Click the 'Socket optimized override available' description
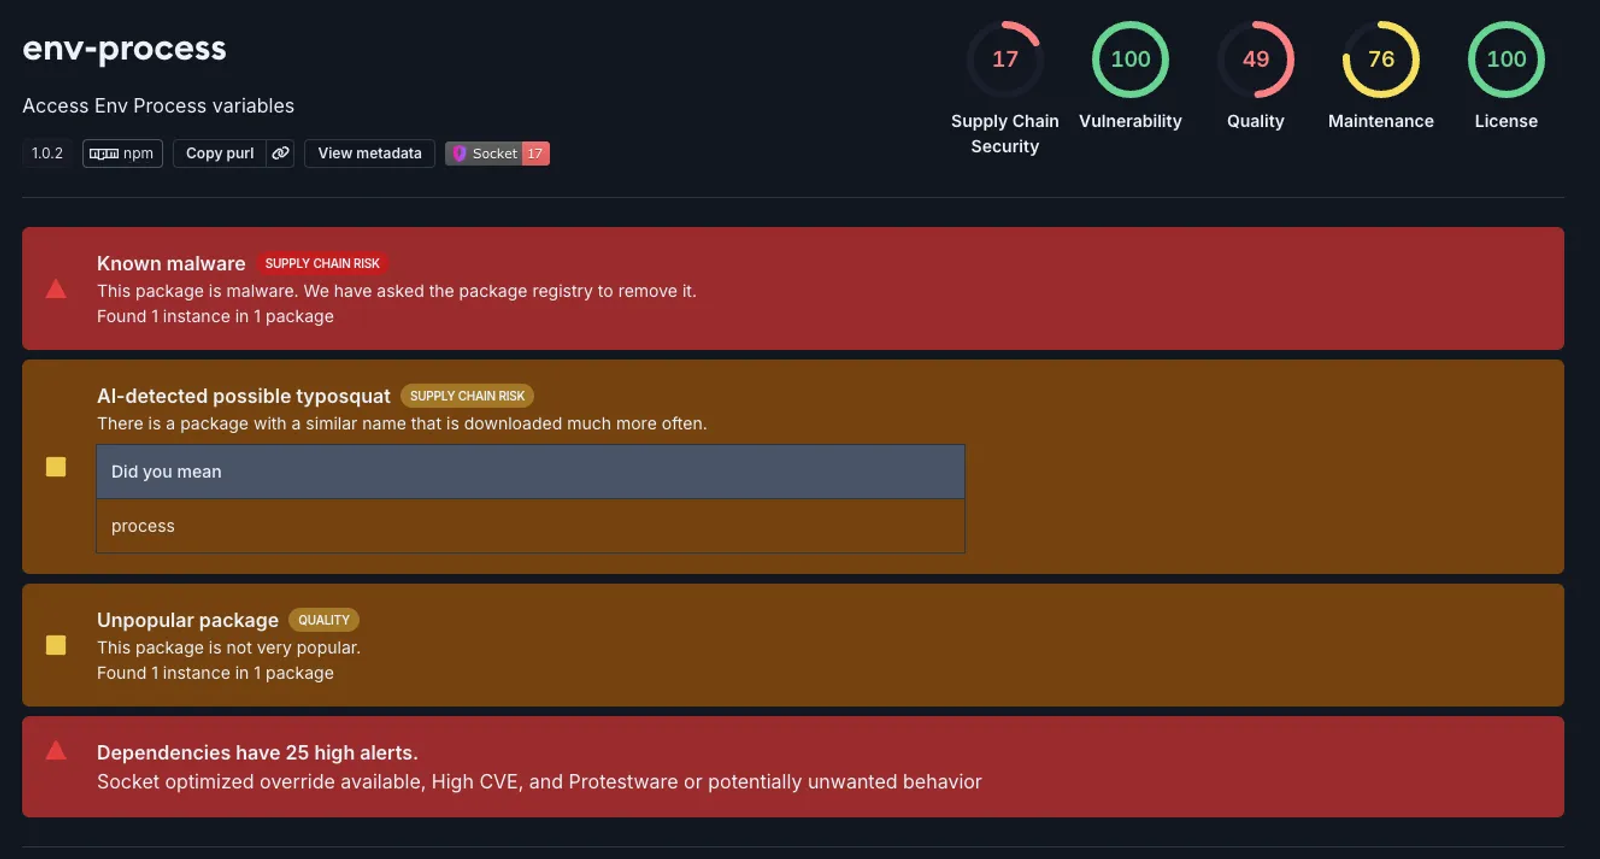The image size is (1600, 859). (539, 782)
